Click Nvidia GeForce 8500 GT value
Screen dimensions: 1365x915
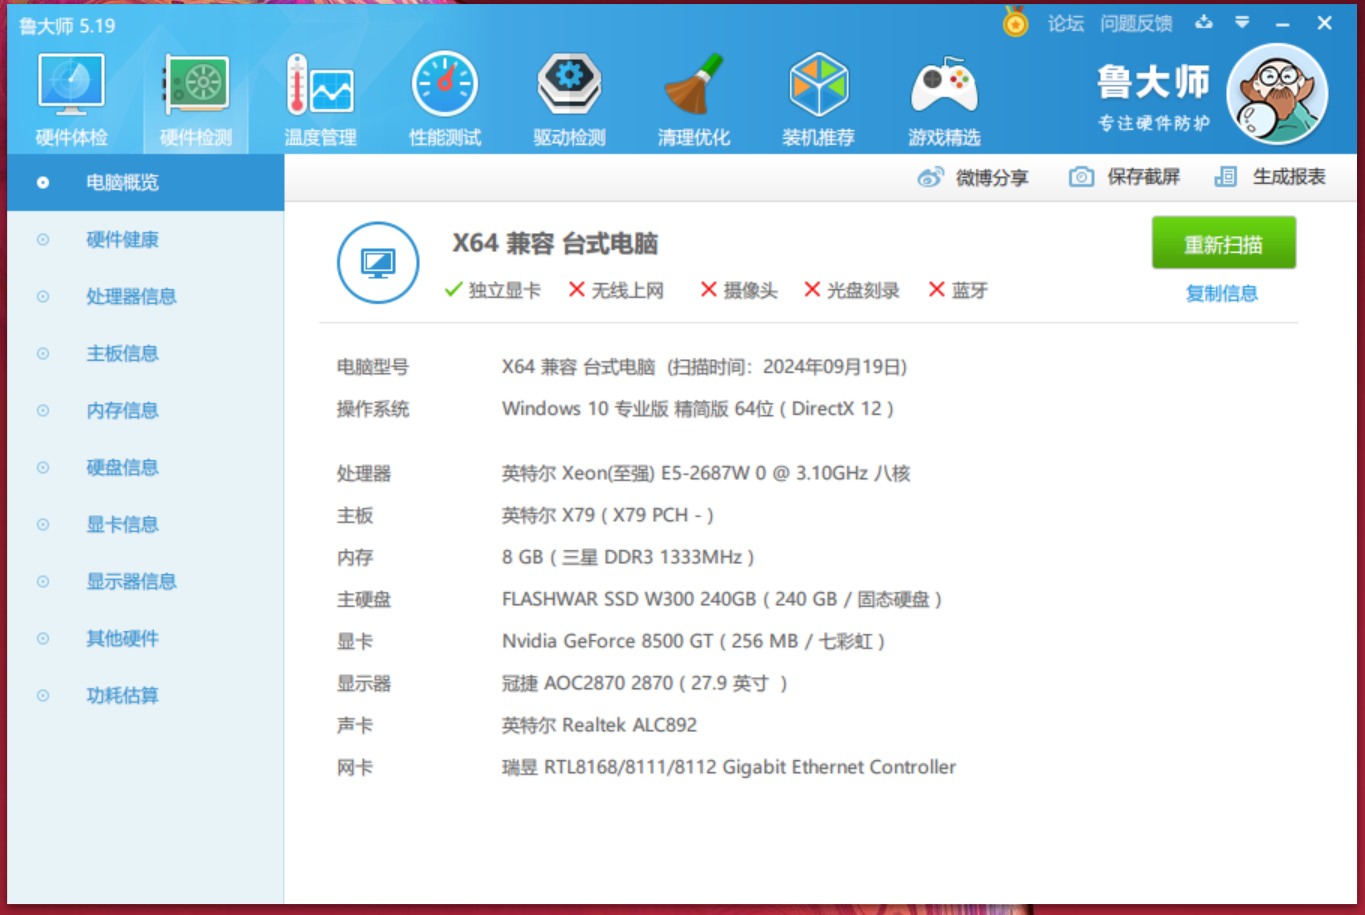(693, 641)
